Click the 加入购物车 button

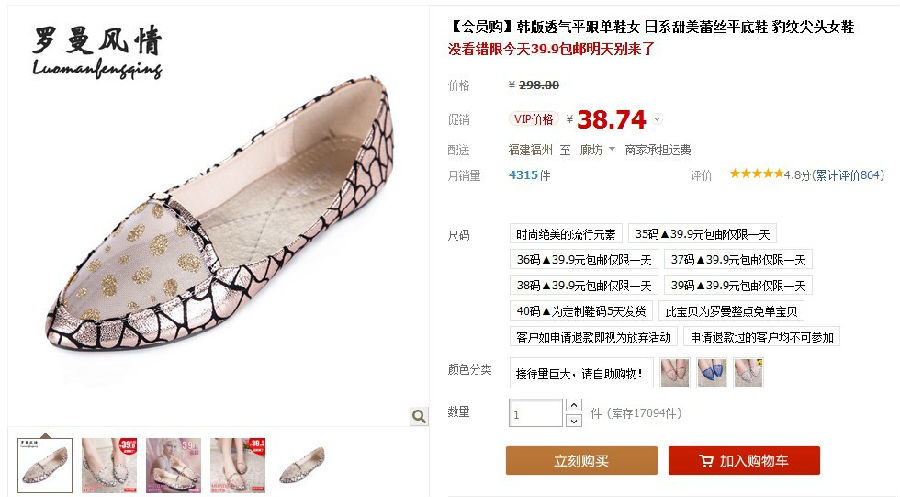point(744,461)
